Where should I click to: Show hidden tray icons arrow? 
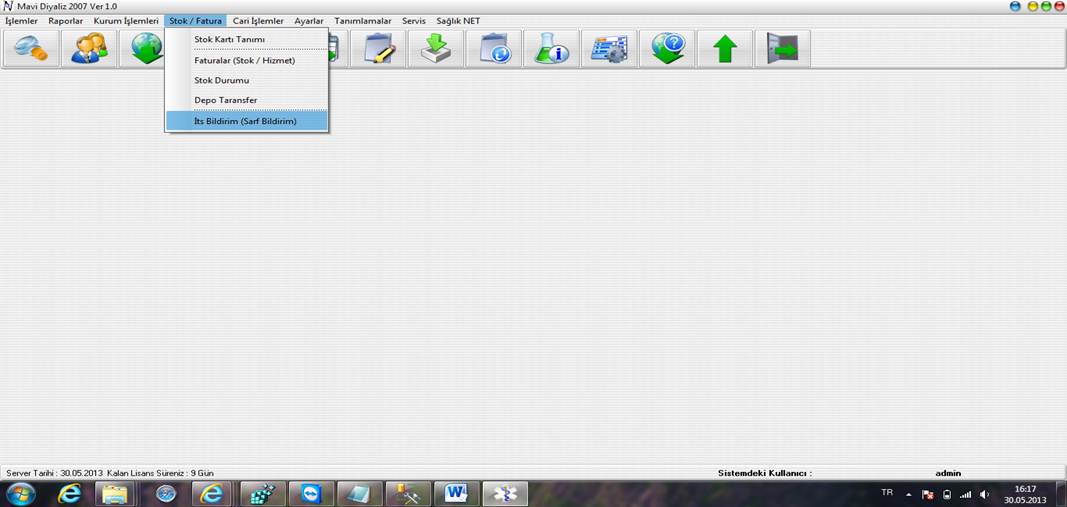pyautogui.click(x=908, y=494)
